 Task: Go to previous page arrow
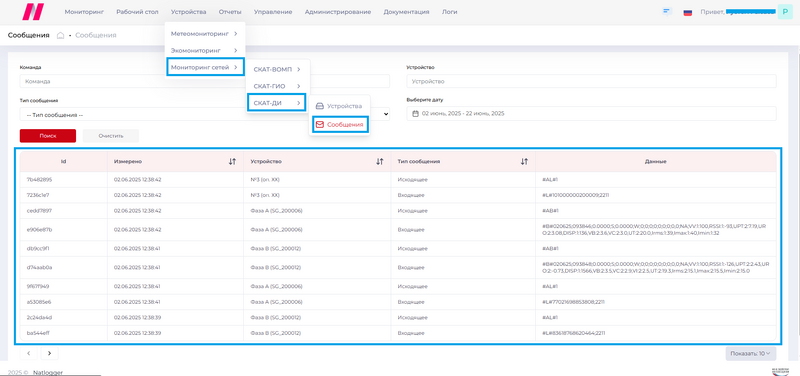tap(29, 353)
